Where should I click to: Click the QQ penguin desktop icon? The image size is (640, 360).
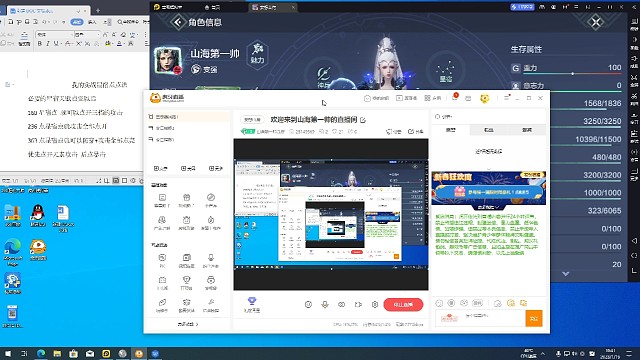tap(38, 216)
